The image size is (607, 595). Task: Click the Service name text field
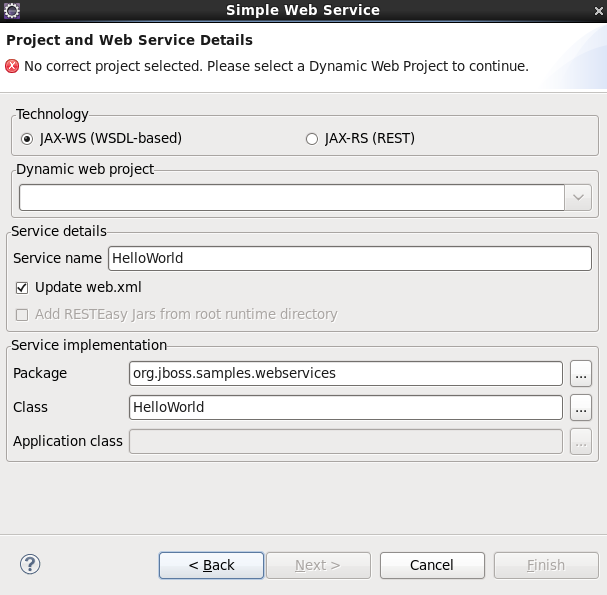click(349, 258)
